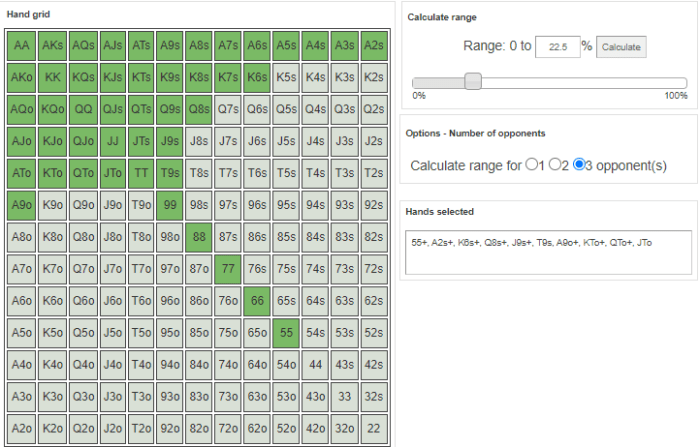Image resolution: width=700 pixels, height=447 pixels.
Task: Select 2 opponents radio option
Action: pos(555,165)
